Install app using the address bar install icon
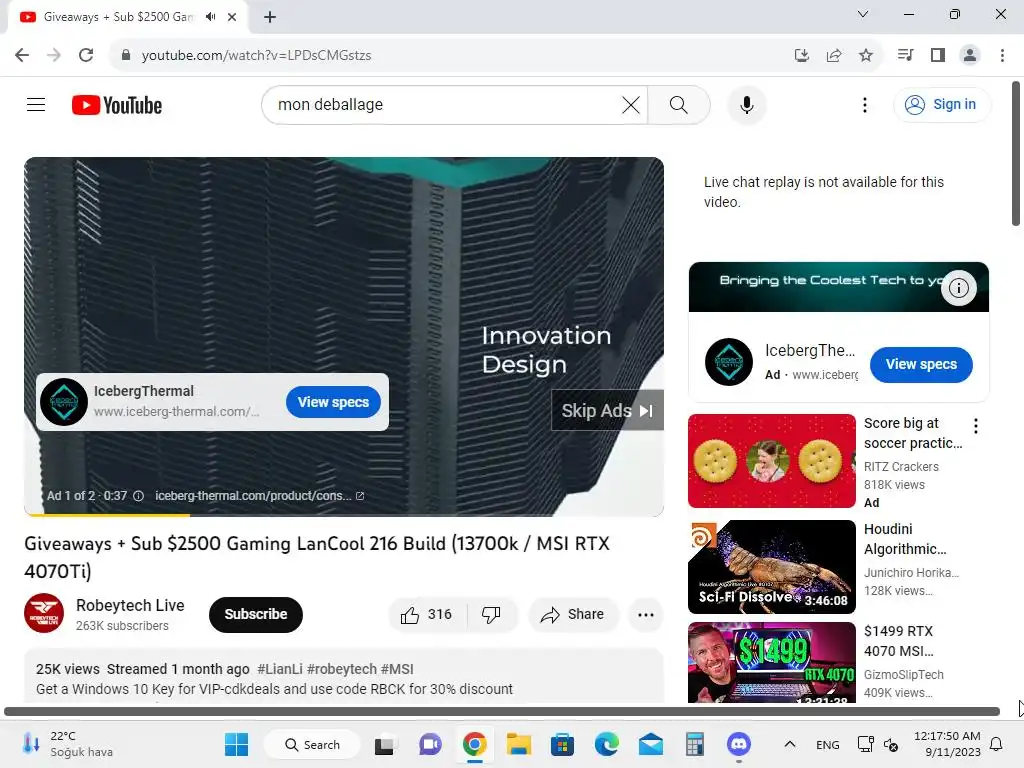 coord(801,55)
